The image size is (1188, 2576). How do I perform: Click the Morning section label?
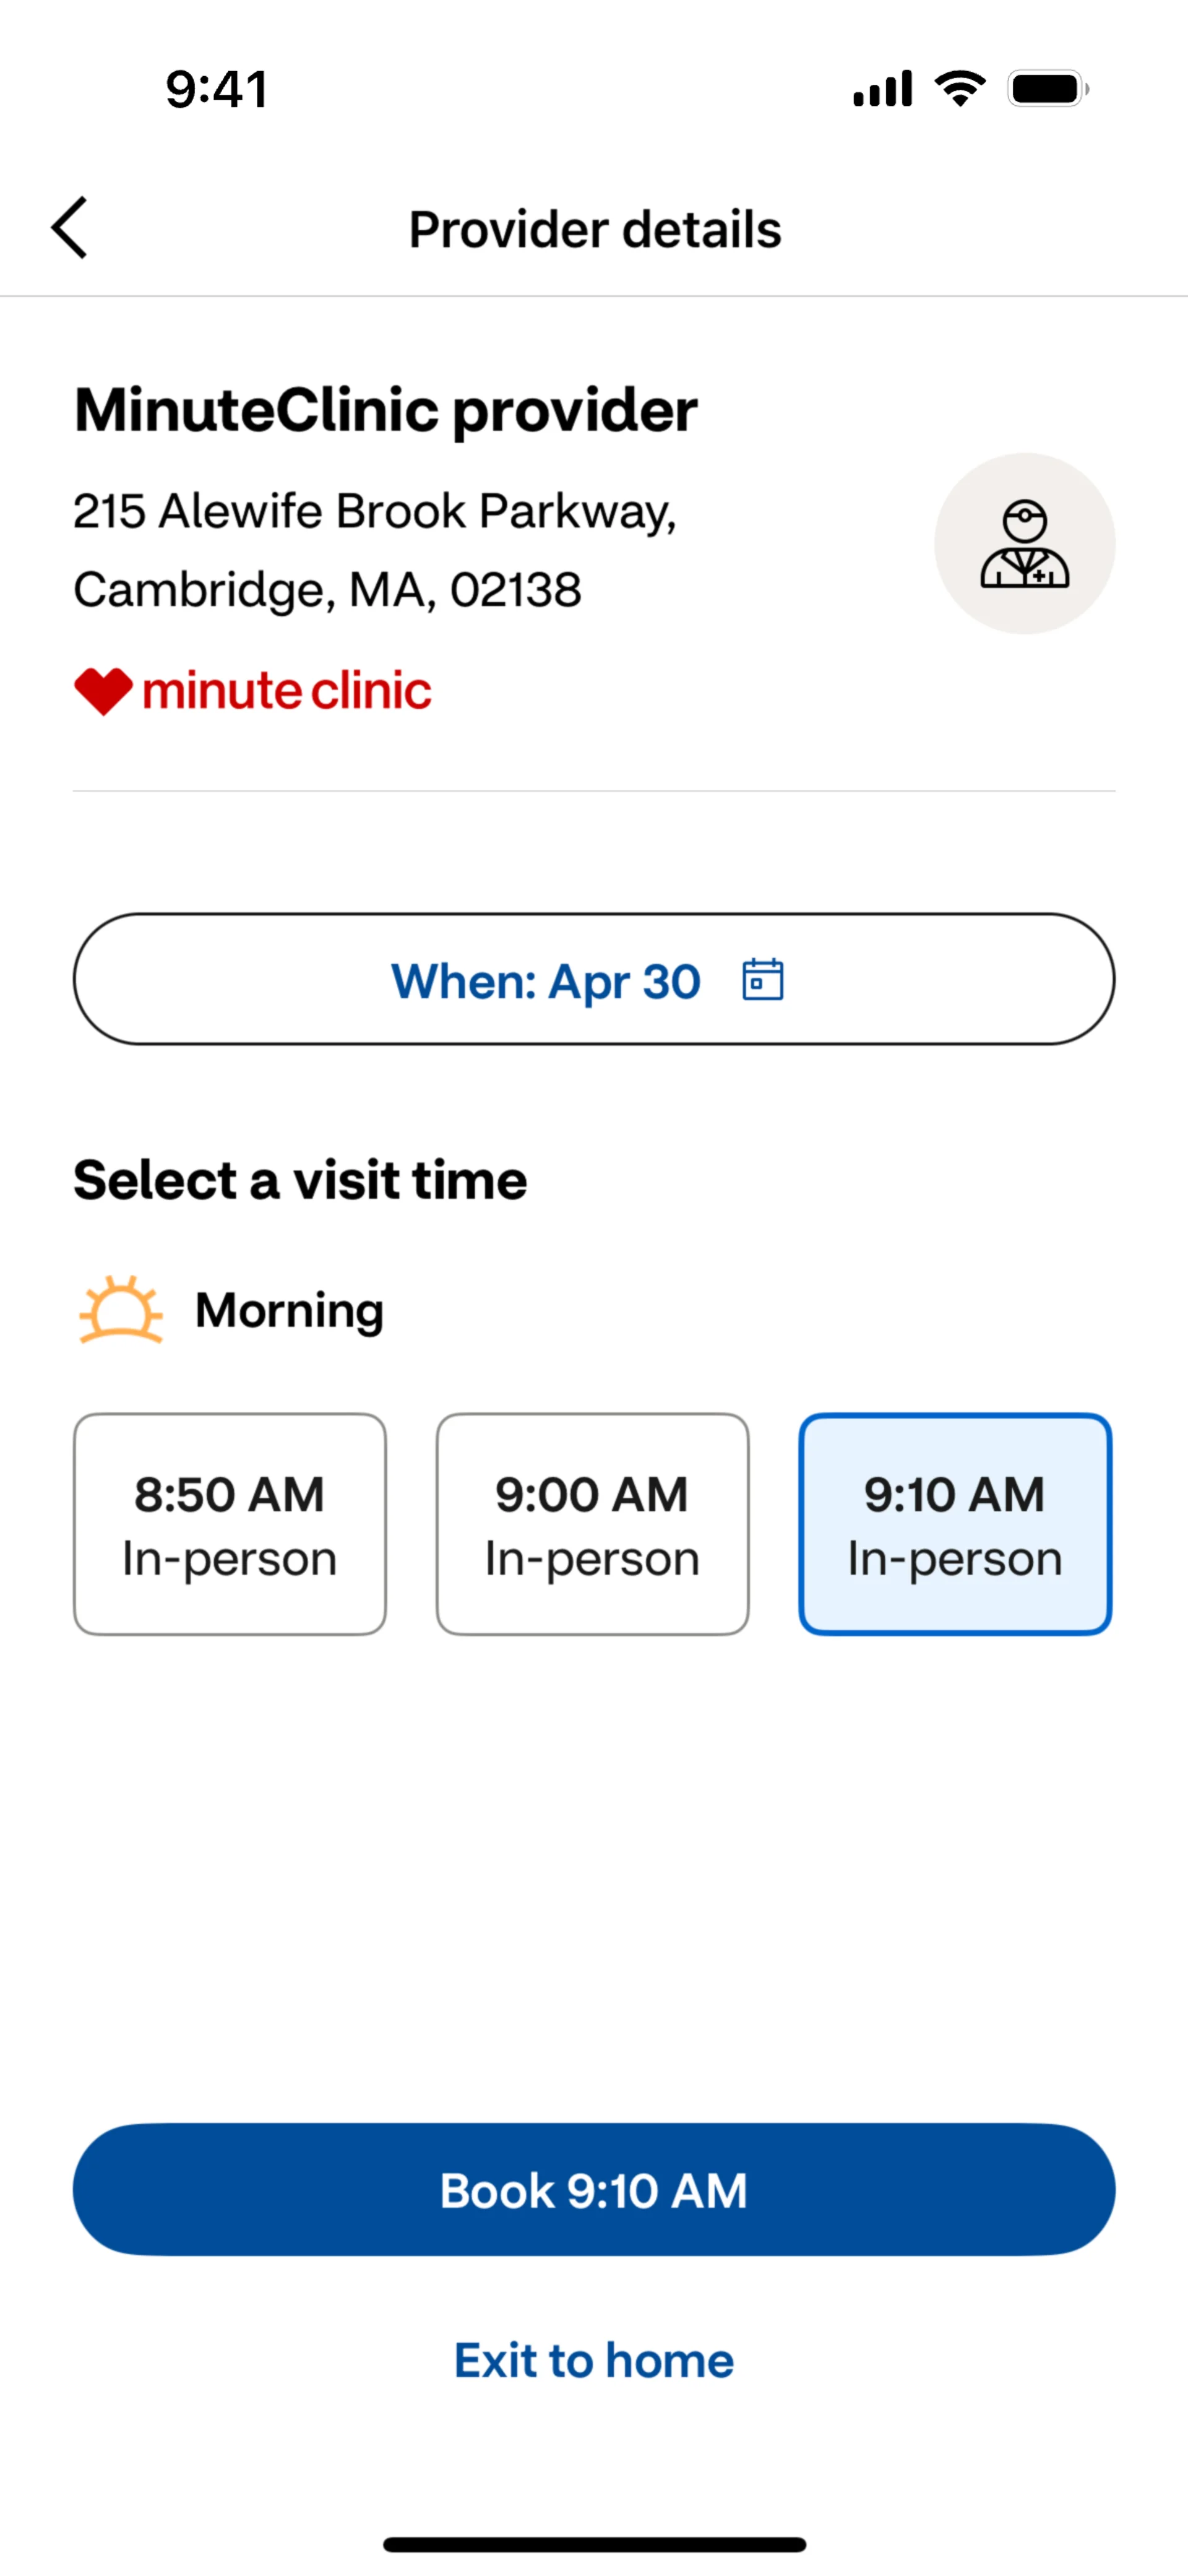click(x=289, y=1310)
